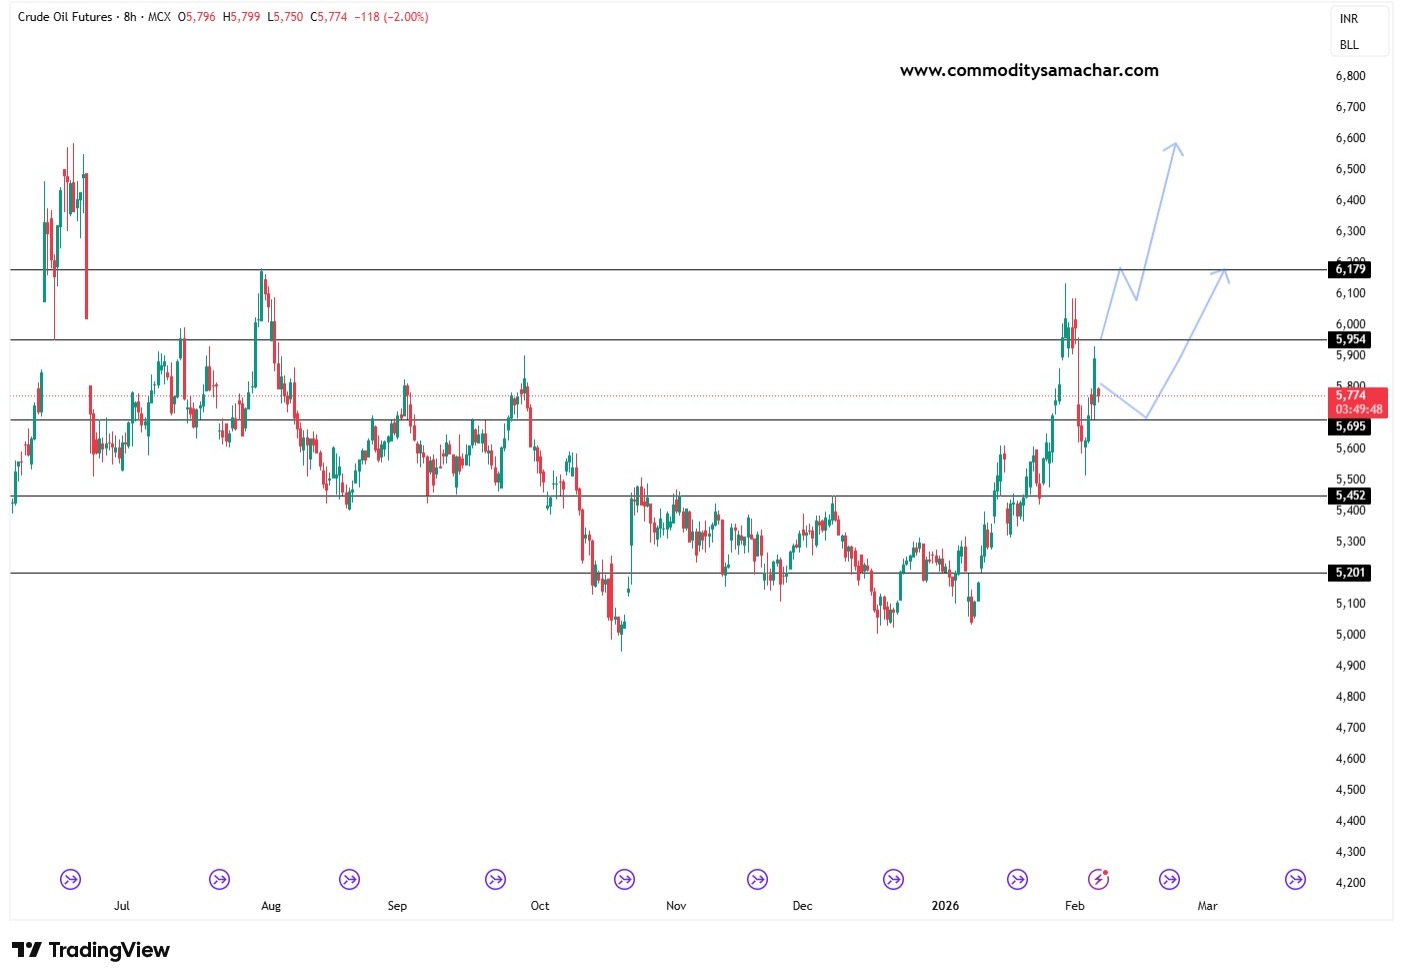Click the www.commoditysamachar.com watermark text

point(1029,70)
